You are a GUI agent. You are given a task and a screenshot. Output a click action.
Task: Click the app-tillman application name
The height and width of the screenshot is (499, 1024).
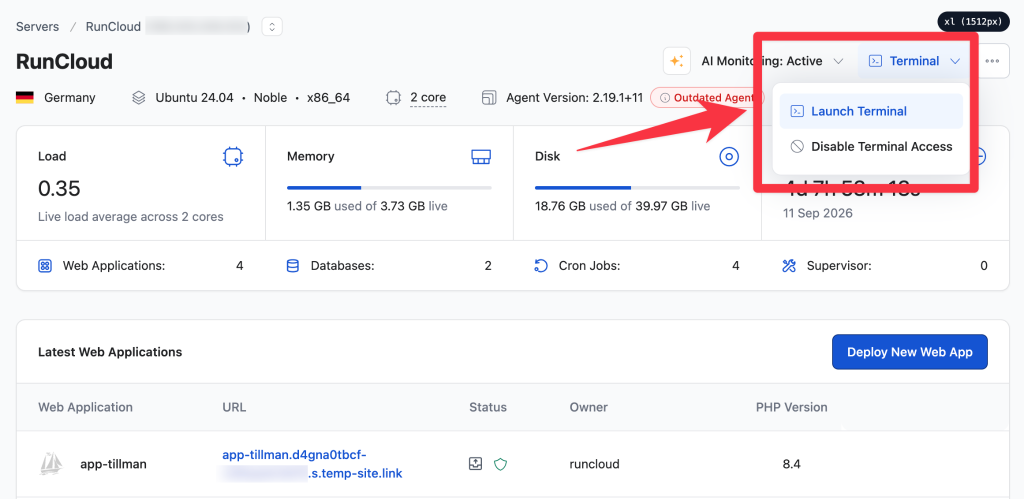point(114,464)
